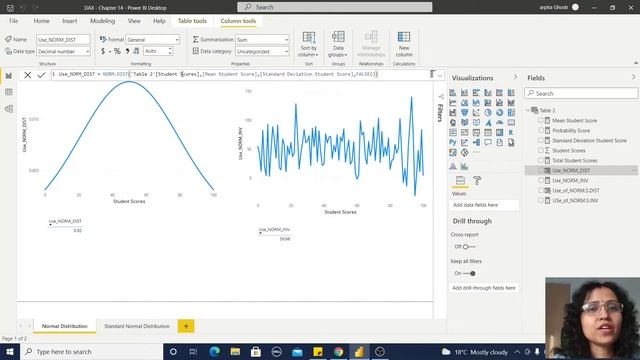
Task: Check Standard Deviation Student Score field
Action: (x=541, y=140)
